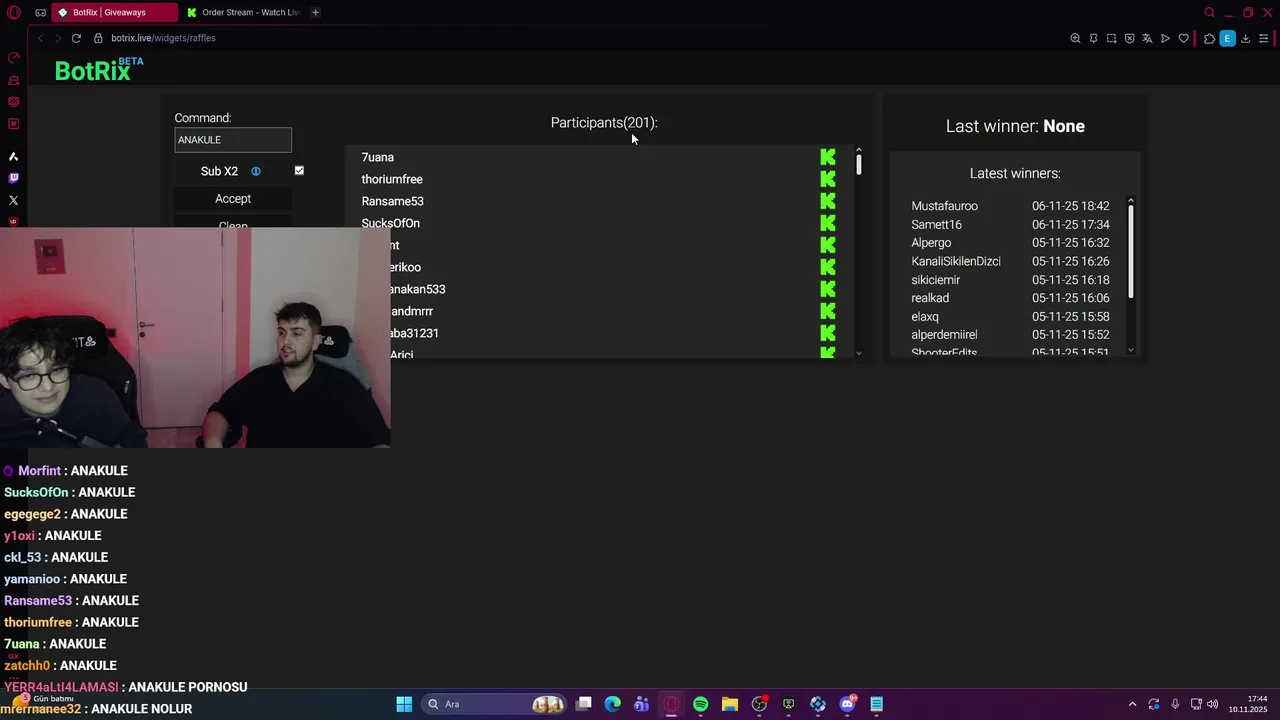Open the blue E profile icon
Screen dimensions: 1280x720
pos(1227,38)
